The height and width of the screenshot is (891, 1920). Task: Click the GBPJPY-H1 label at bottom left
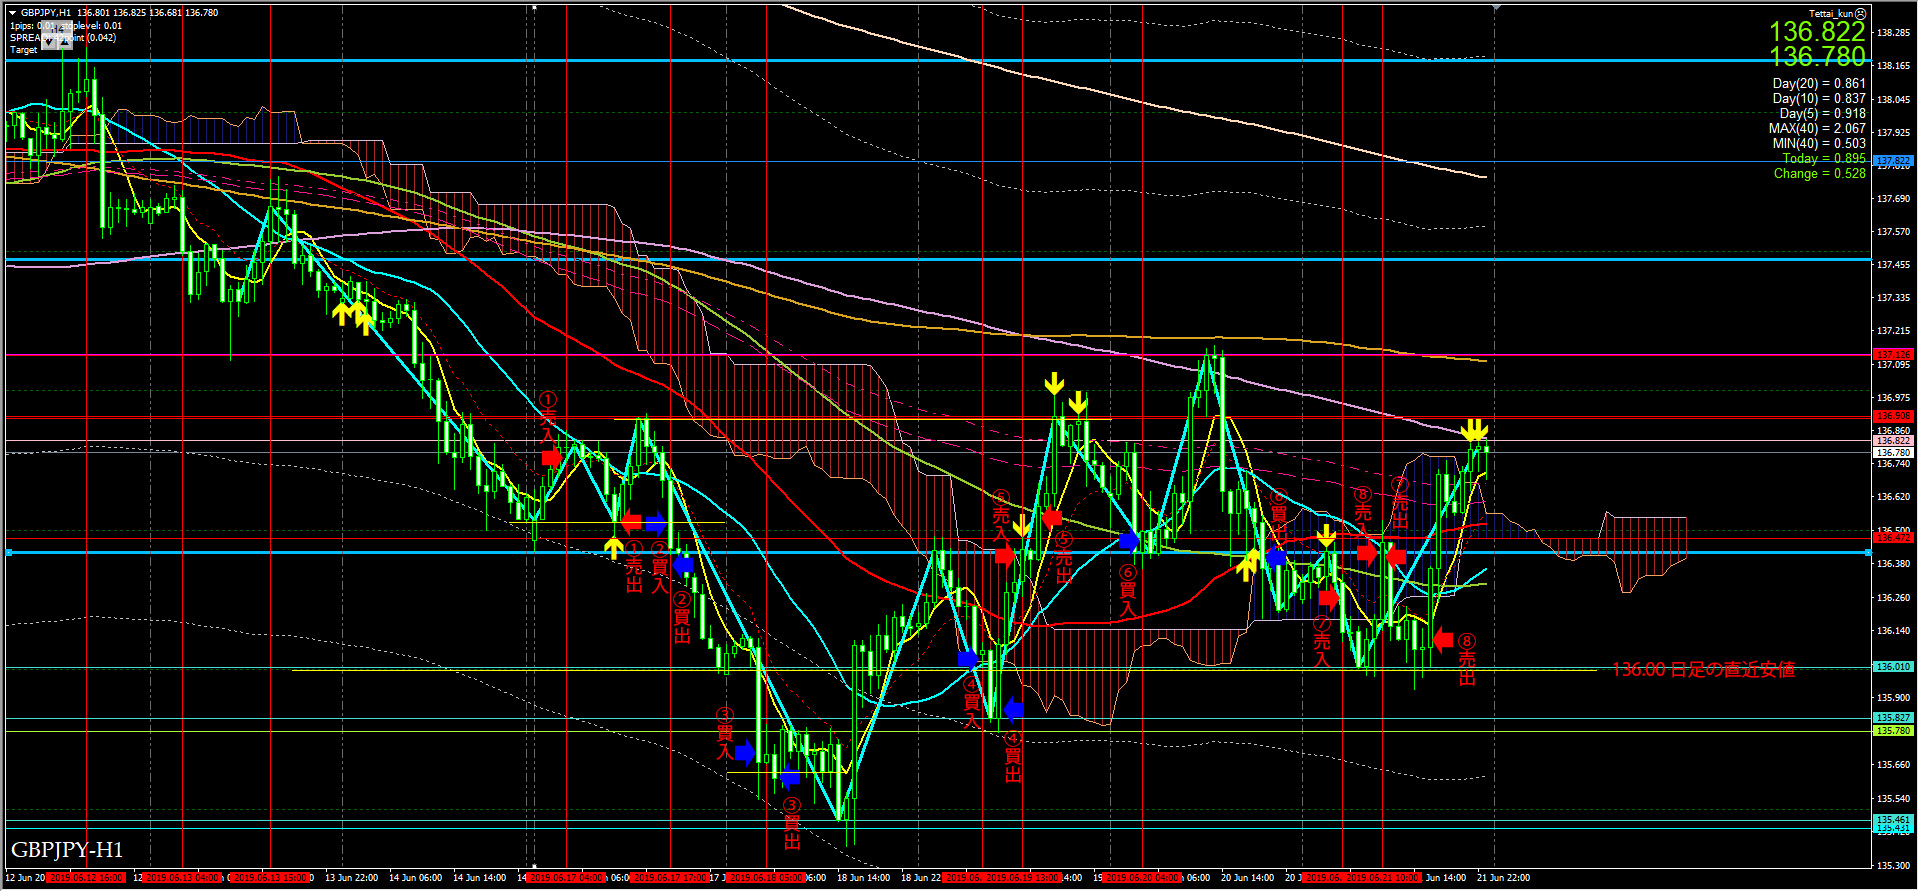[x=67, y=851]
